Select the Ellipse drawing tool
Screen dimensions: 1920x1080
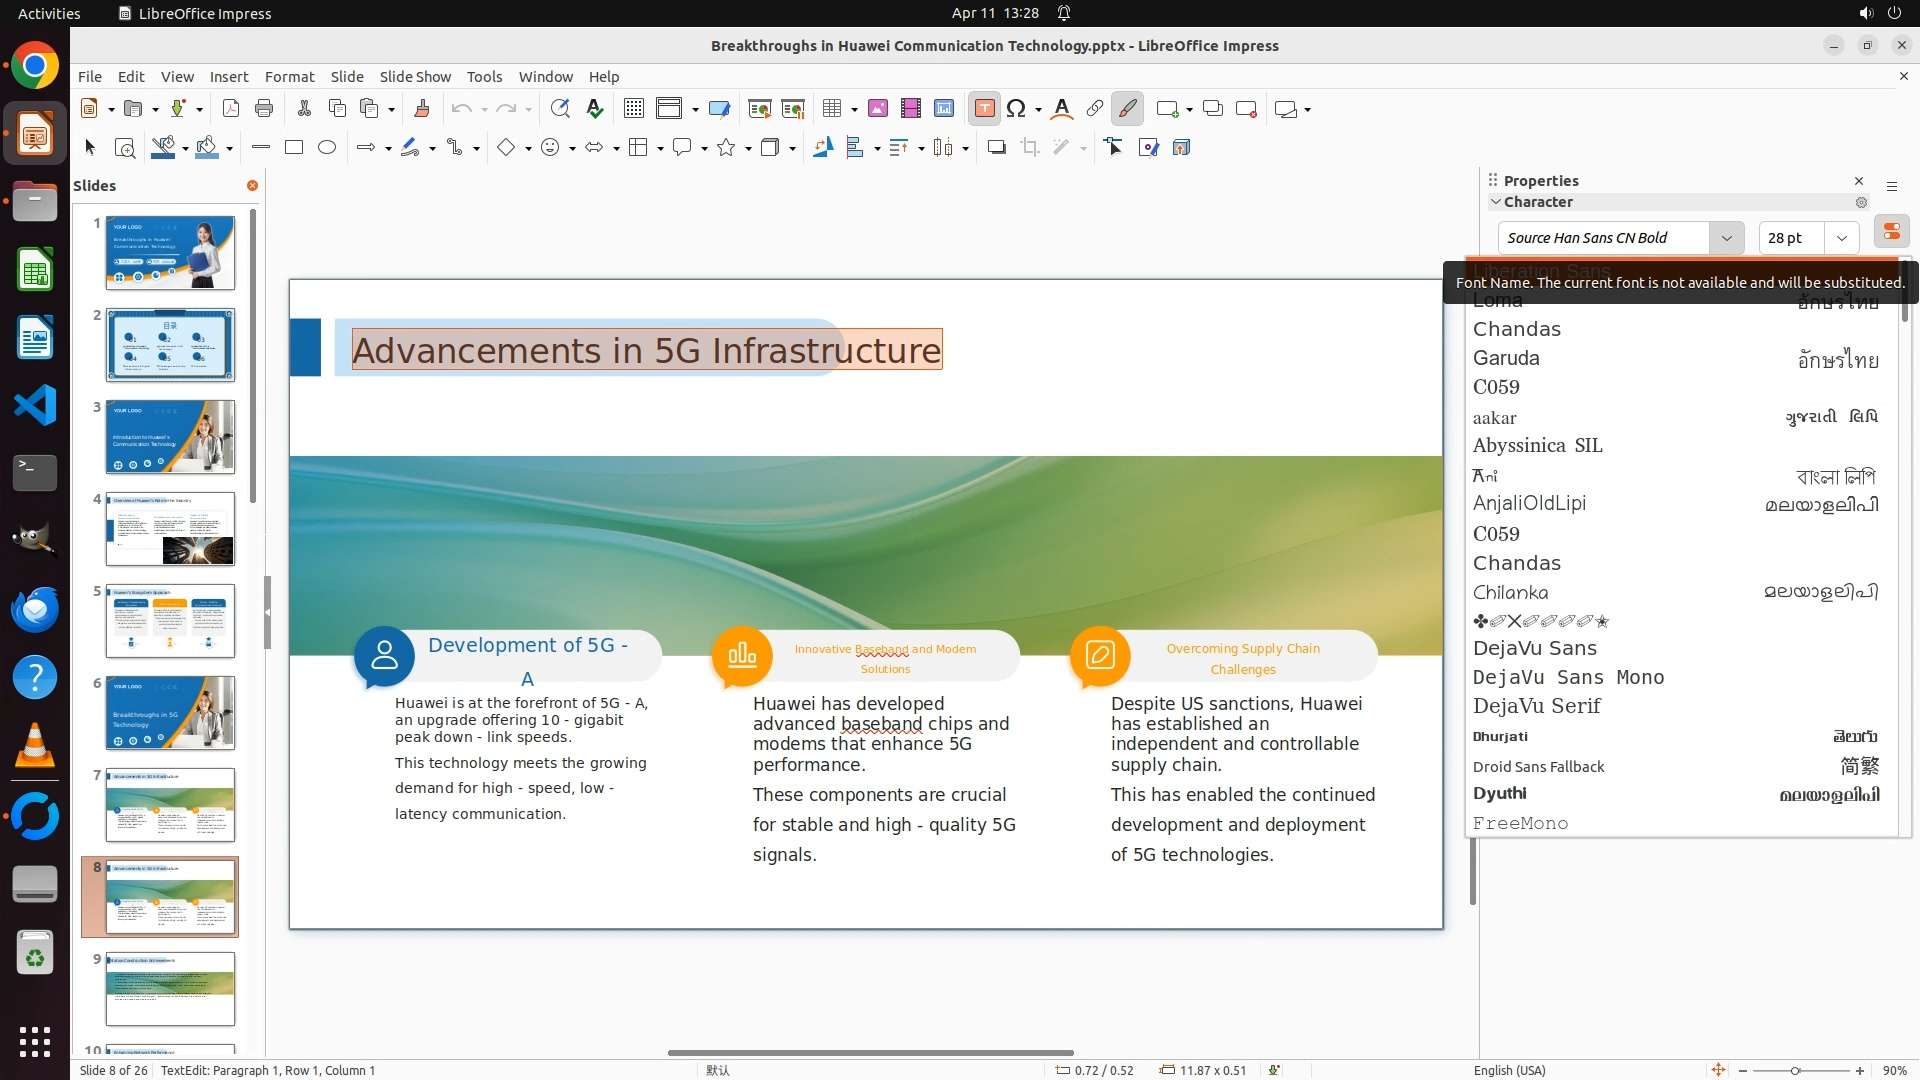[x=327, y=148]
